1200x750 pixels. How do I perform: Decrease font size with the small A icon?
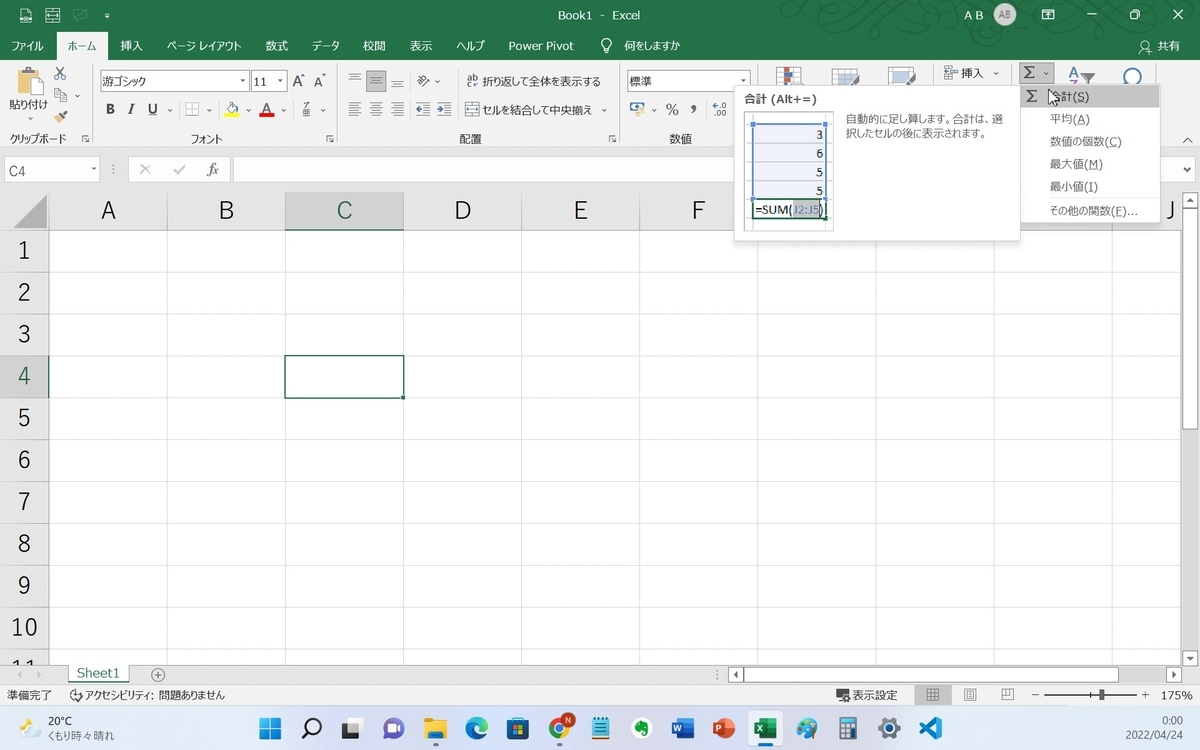coord(320,81)
